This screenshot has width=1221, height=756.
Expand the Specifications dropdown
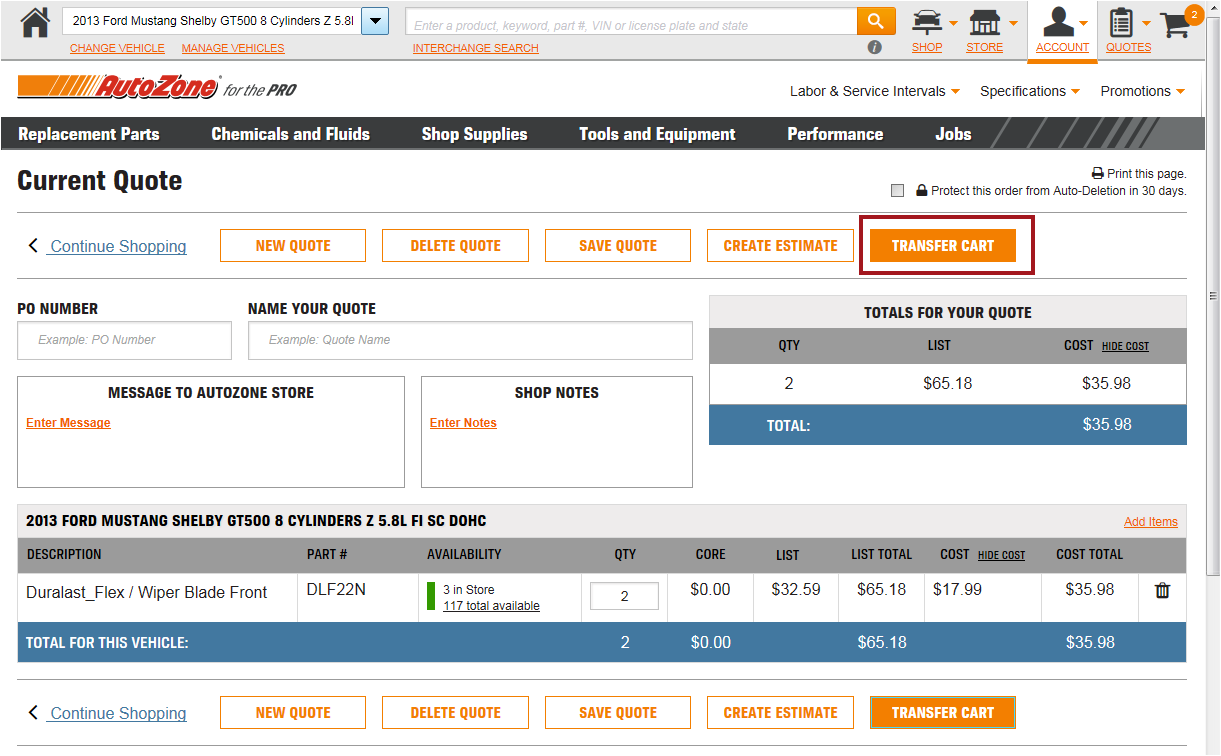1029,91
